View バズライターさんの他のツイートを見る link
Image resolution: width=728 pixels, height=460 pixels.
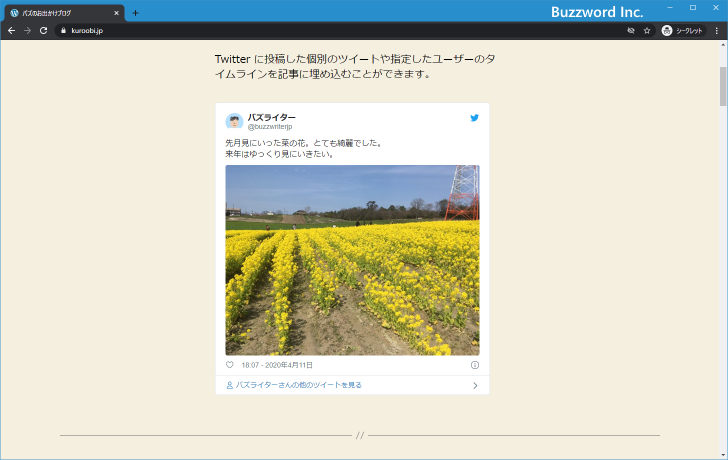299,385
